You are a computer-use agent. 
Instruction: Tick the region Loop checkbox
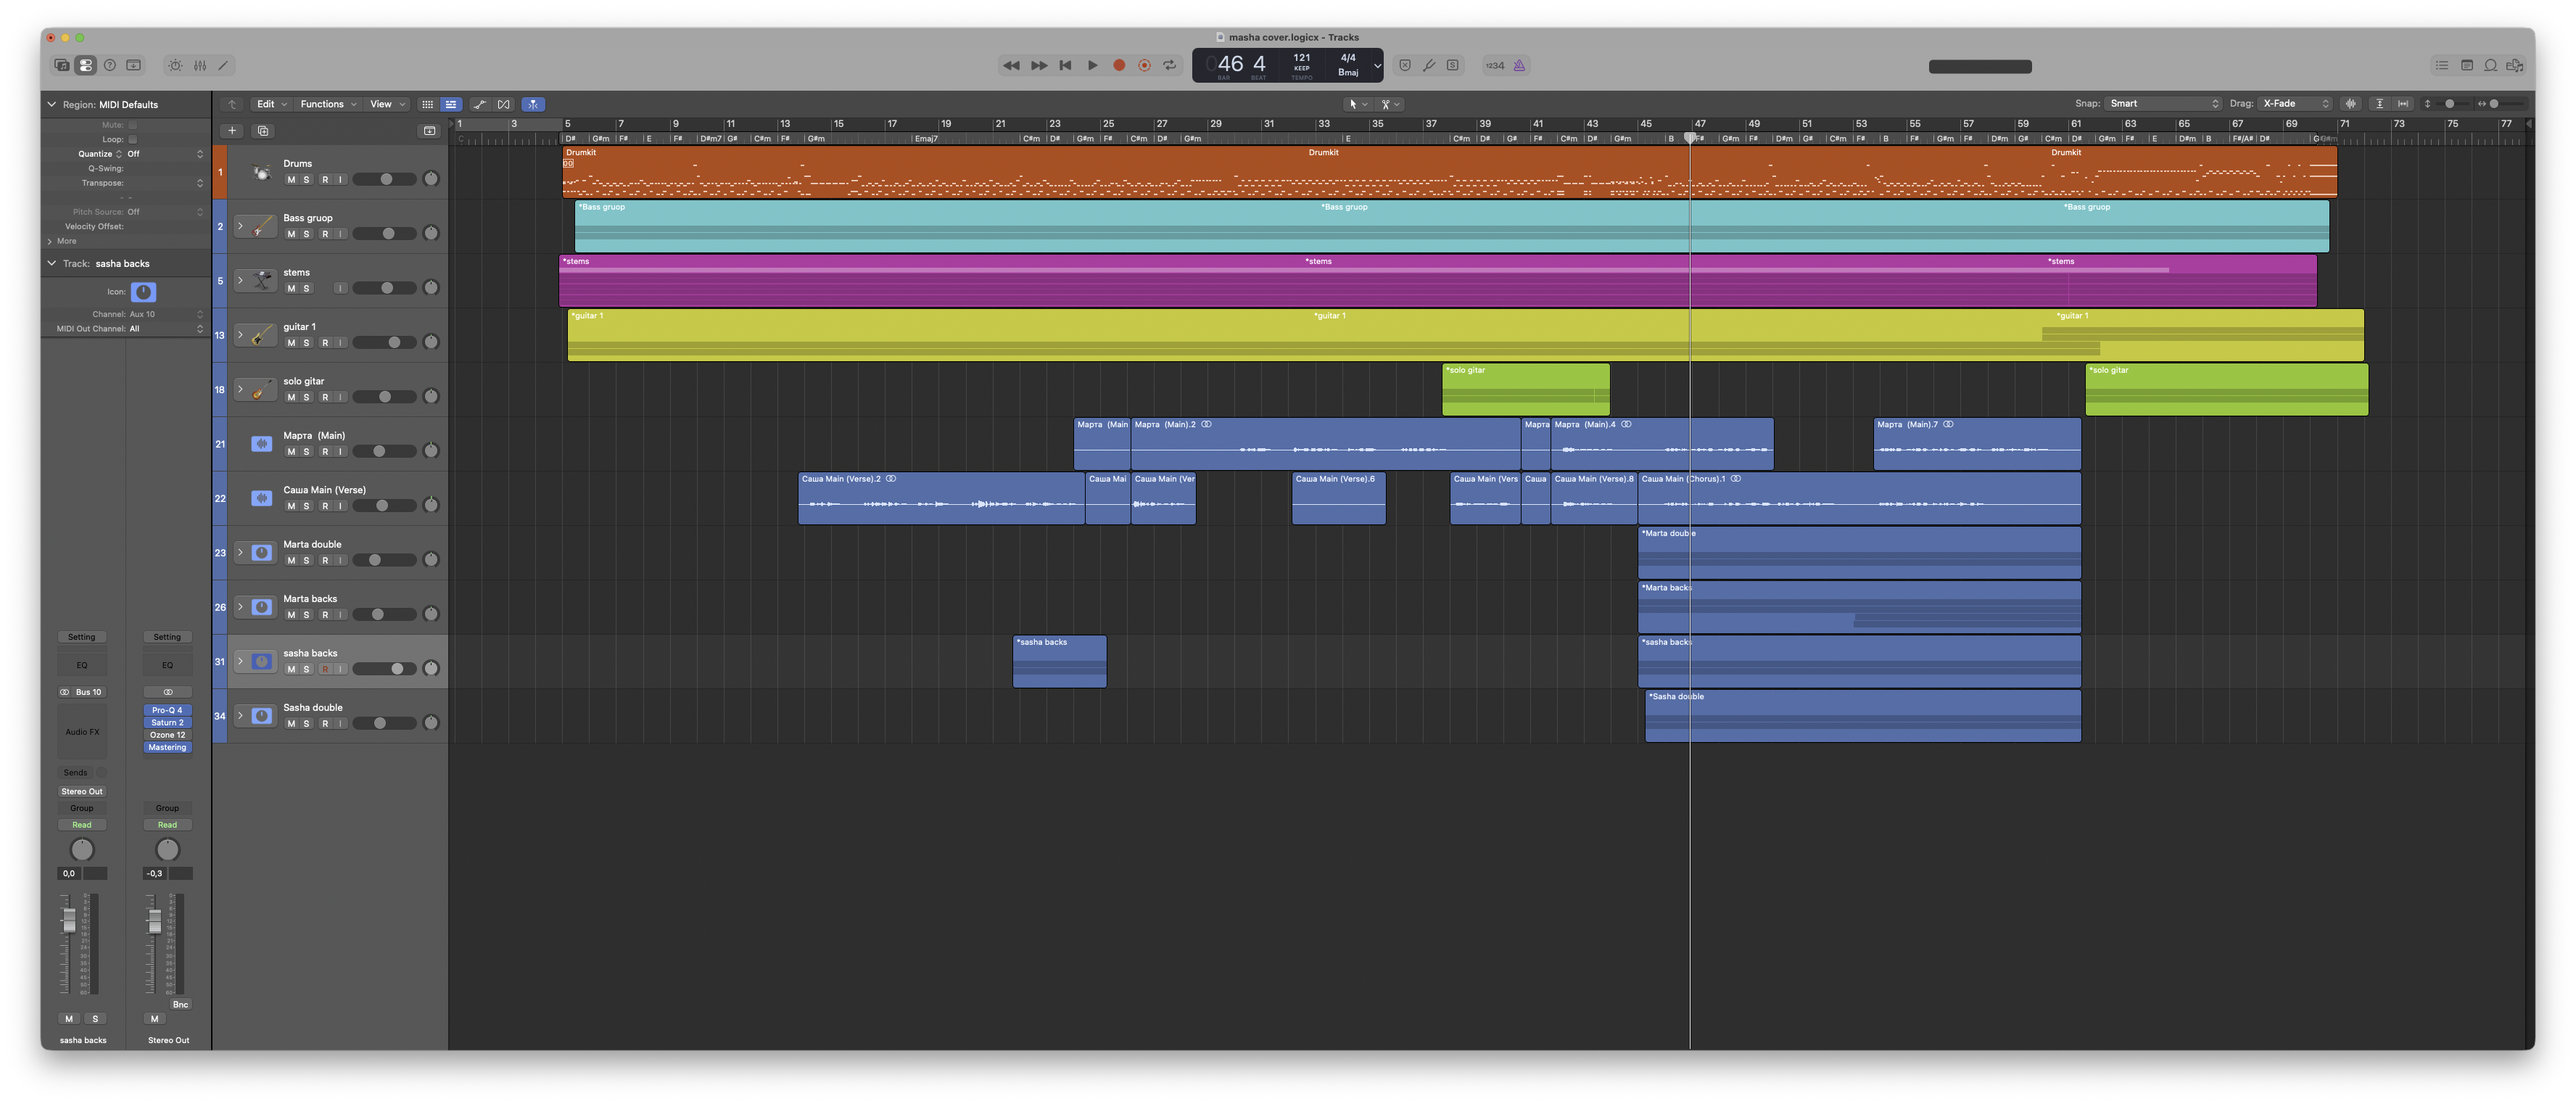point(132,139)
